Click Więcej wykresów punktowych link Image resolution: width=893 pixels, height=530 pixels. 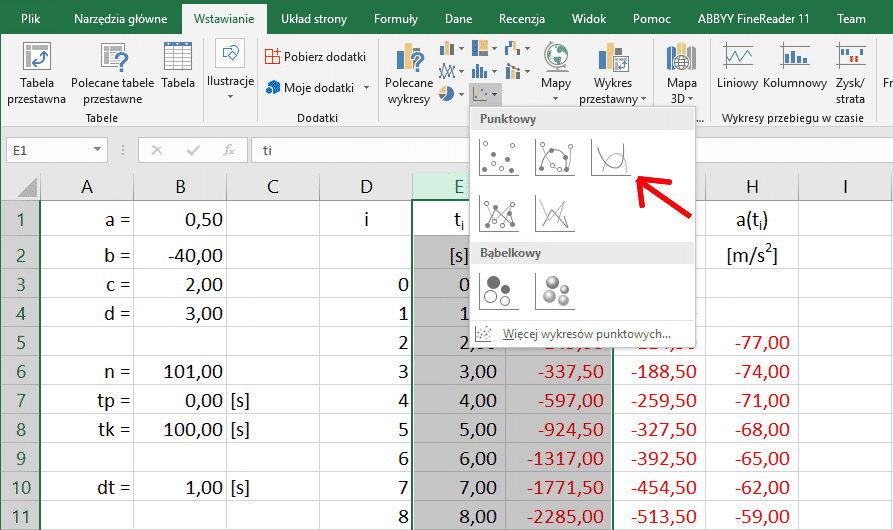click(585, 334)
